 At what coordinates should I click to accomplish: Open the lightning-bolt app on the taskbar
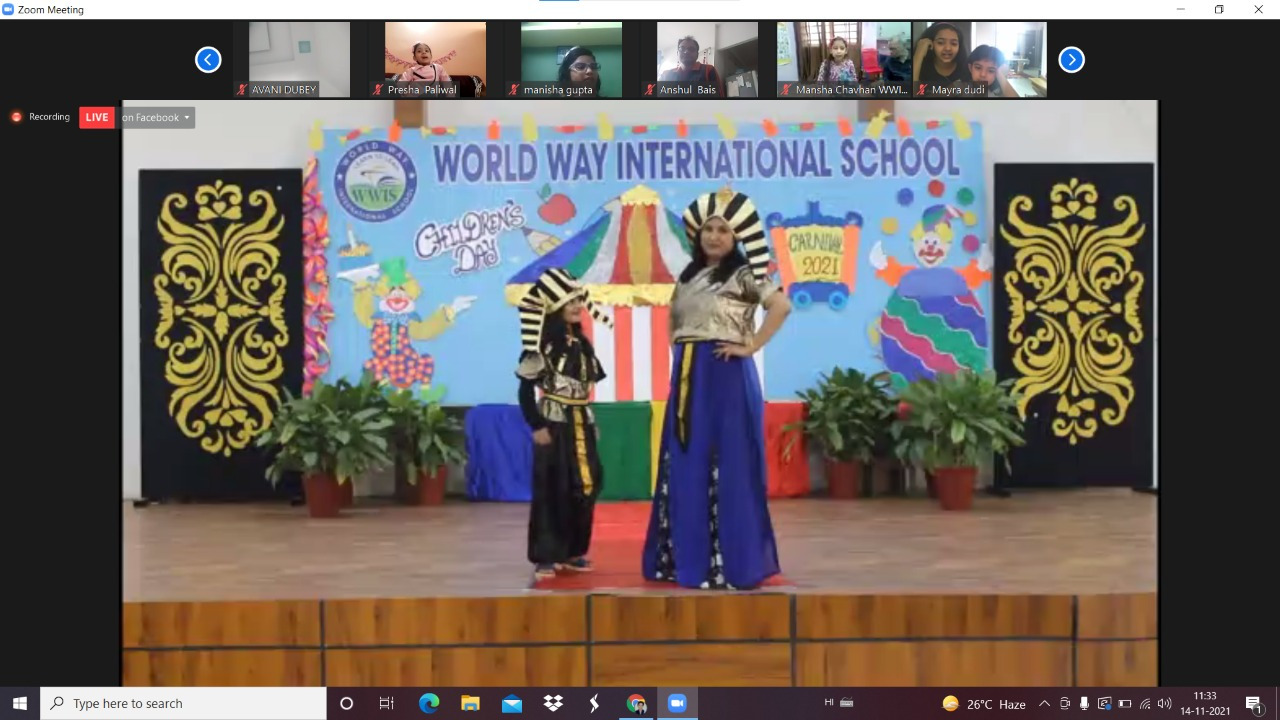coord(594,703)
